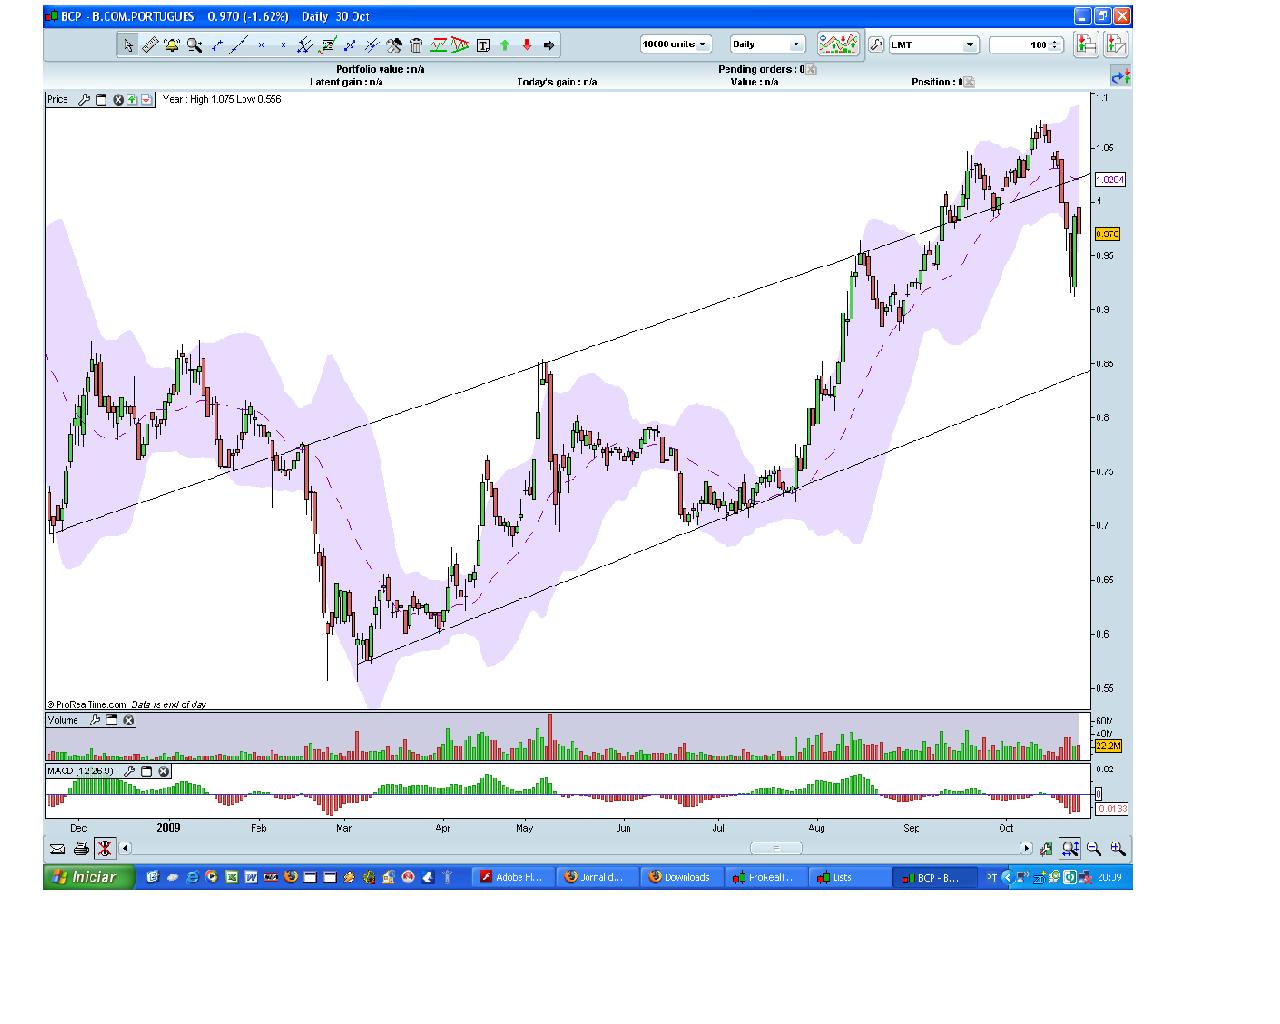Open the chart trading signals icon

838,44
